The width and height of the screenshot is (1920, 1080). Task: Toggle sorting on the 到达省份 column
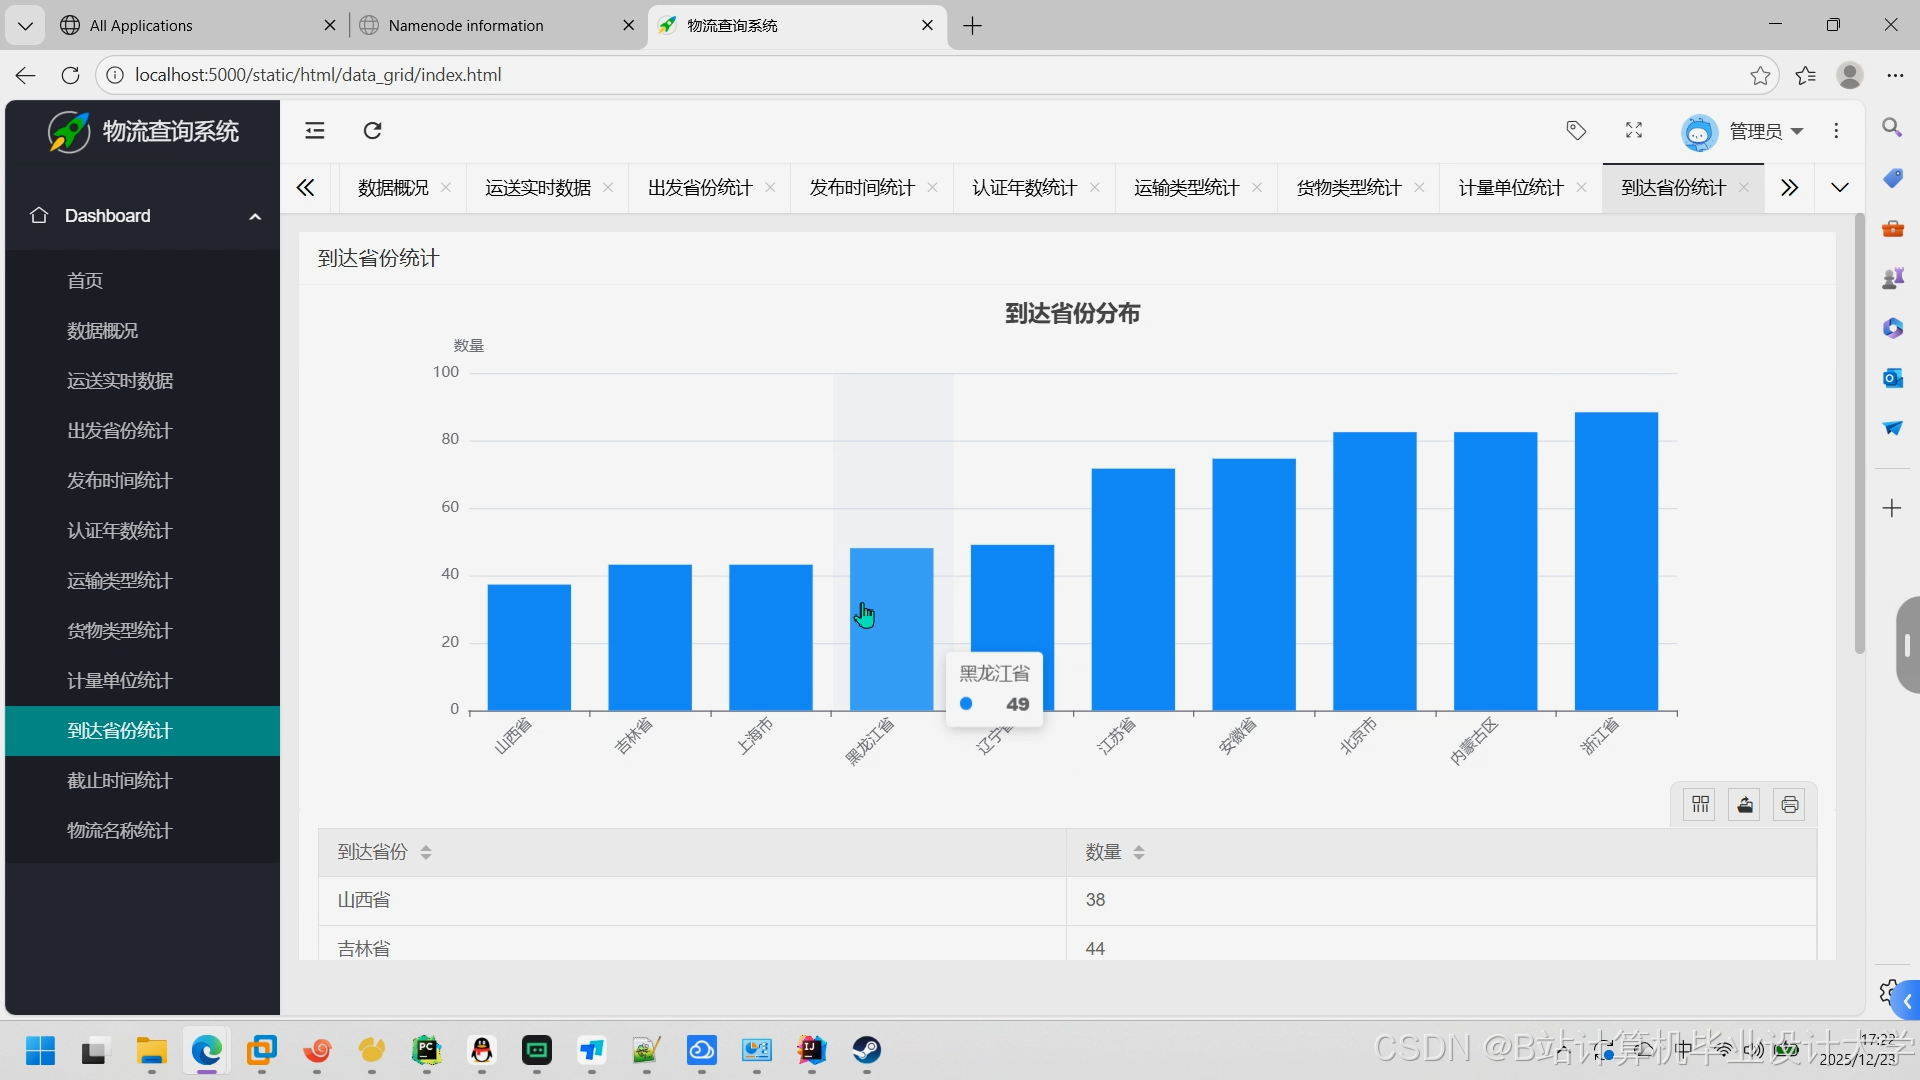point(426,853)
